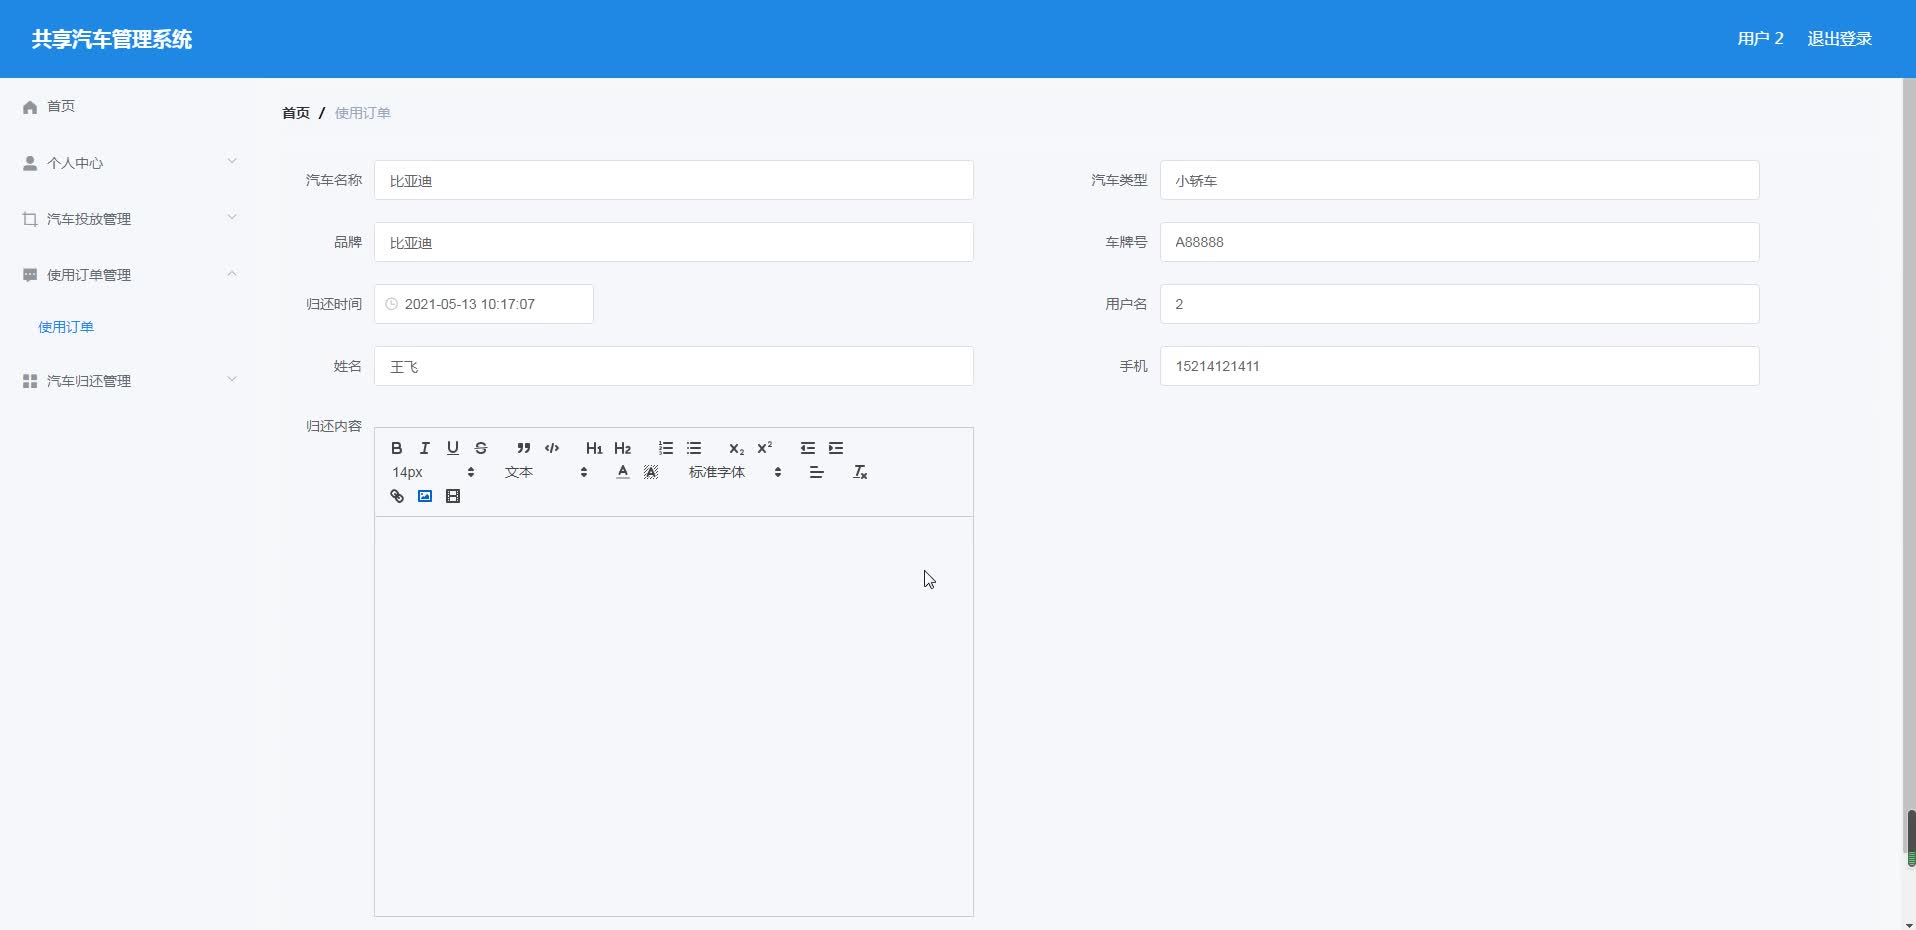1916x930 pixels.
Task: Toggle strikethrough formatting in editor
Action: (x=481, y=448)
